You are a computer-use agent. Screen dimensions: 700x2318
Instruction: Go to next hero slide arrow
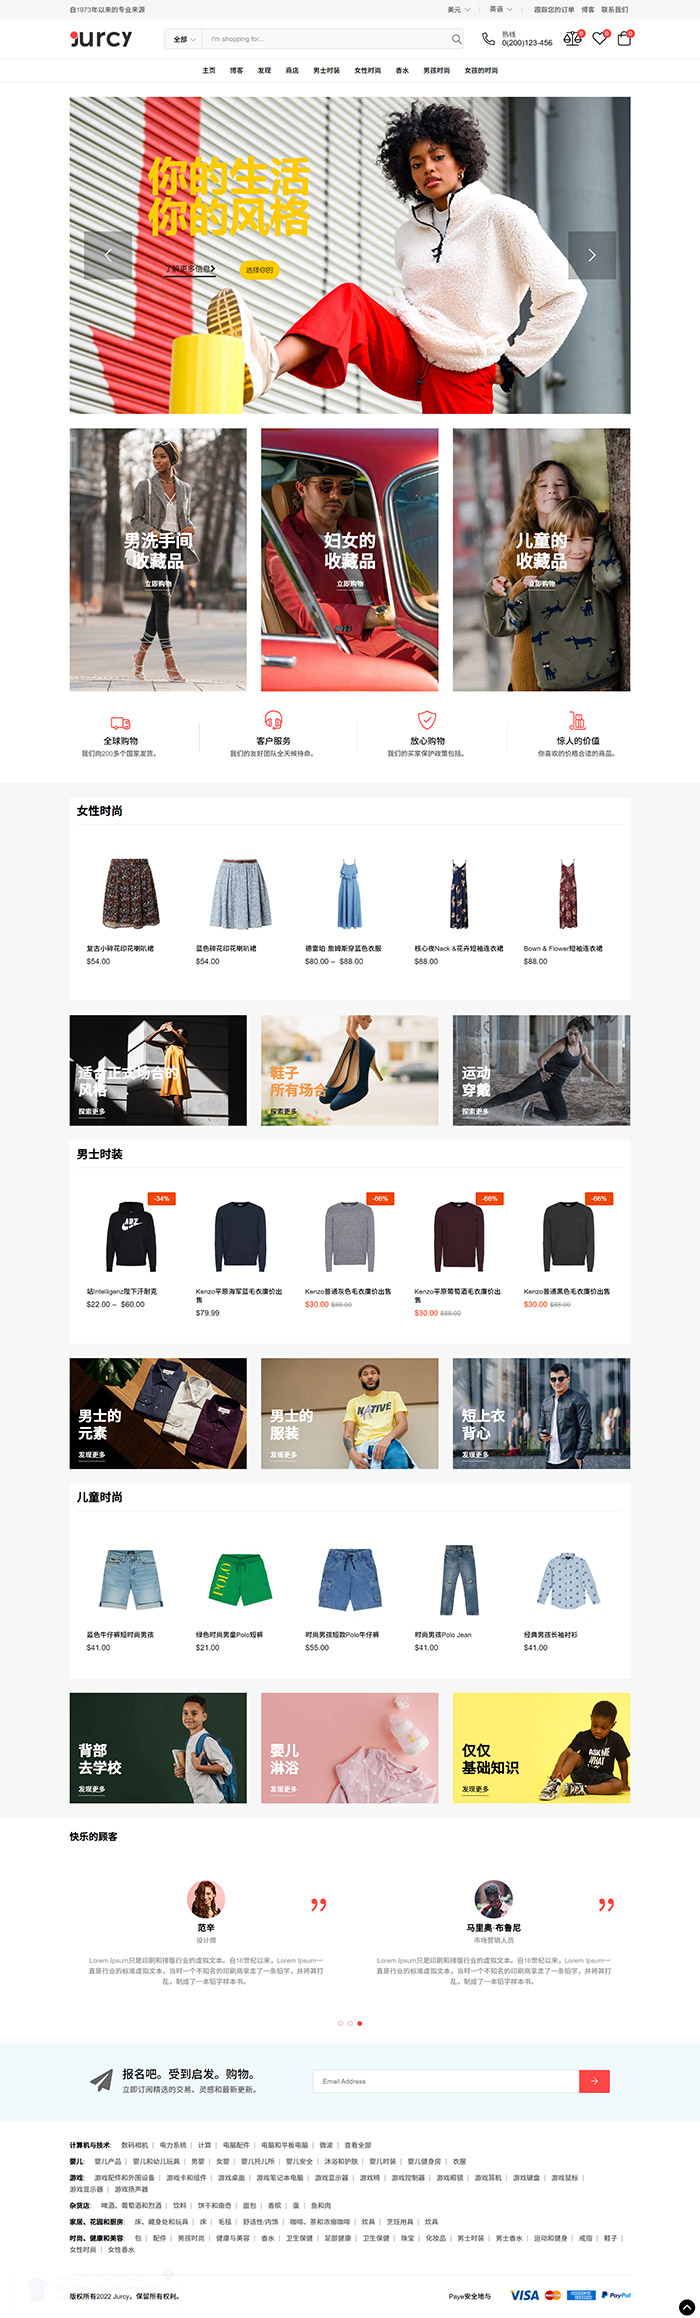point(592,255)
